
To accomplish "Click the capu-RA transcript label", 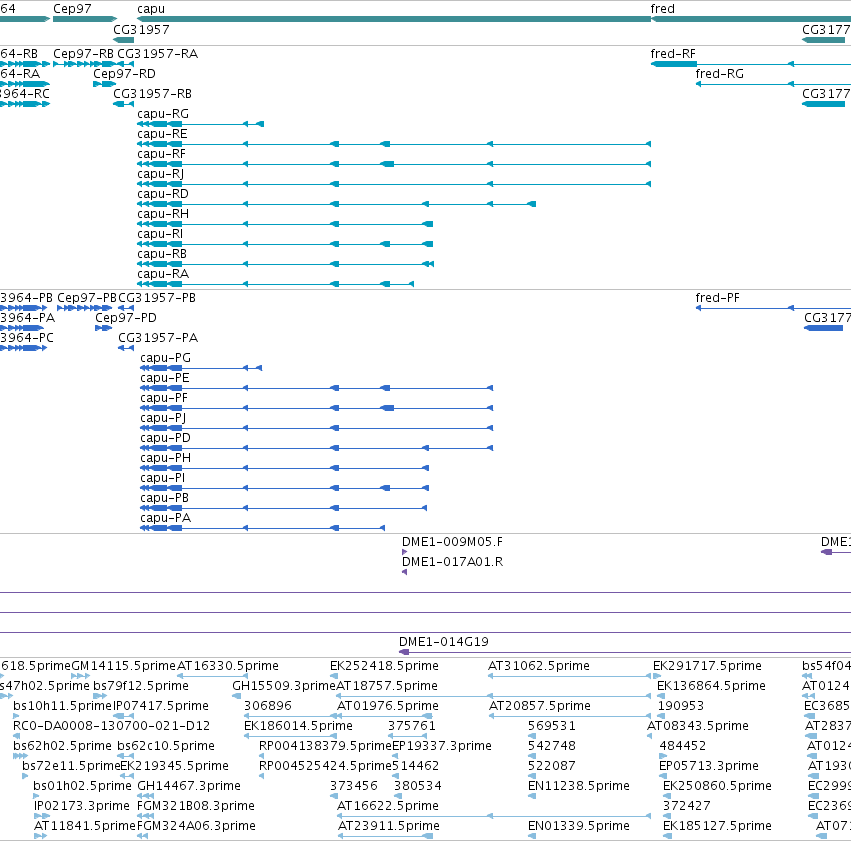I will pos(163,275).
